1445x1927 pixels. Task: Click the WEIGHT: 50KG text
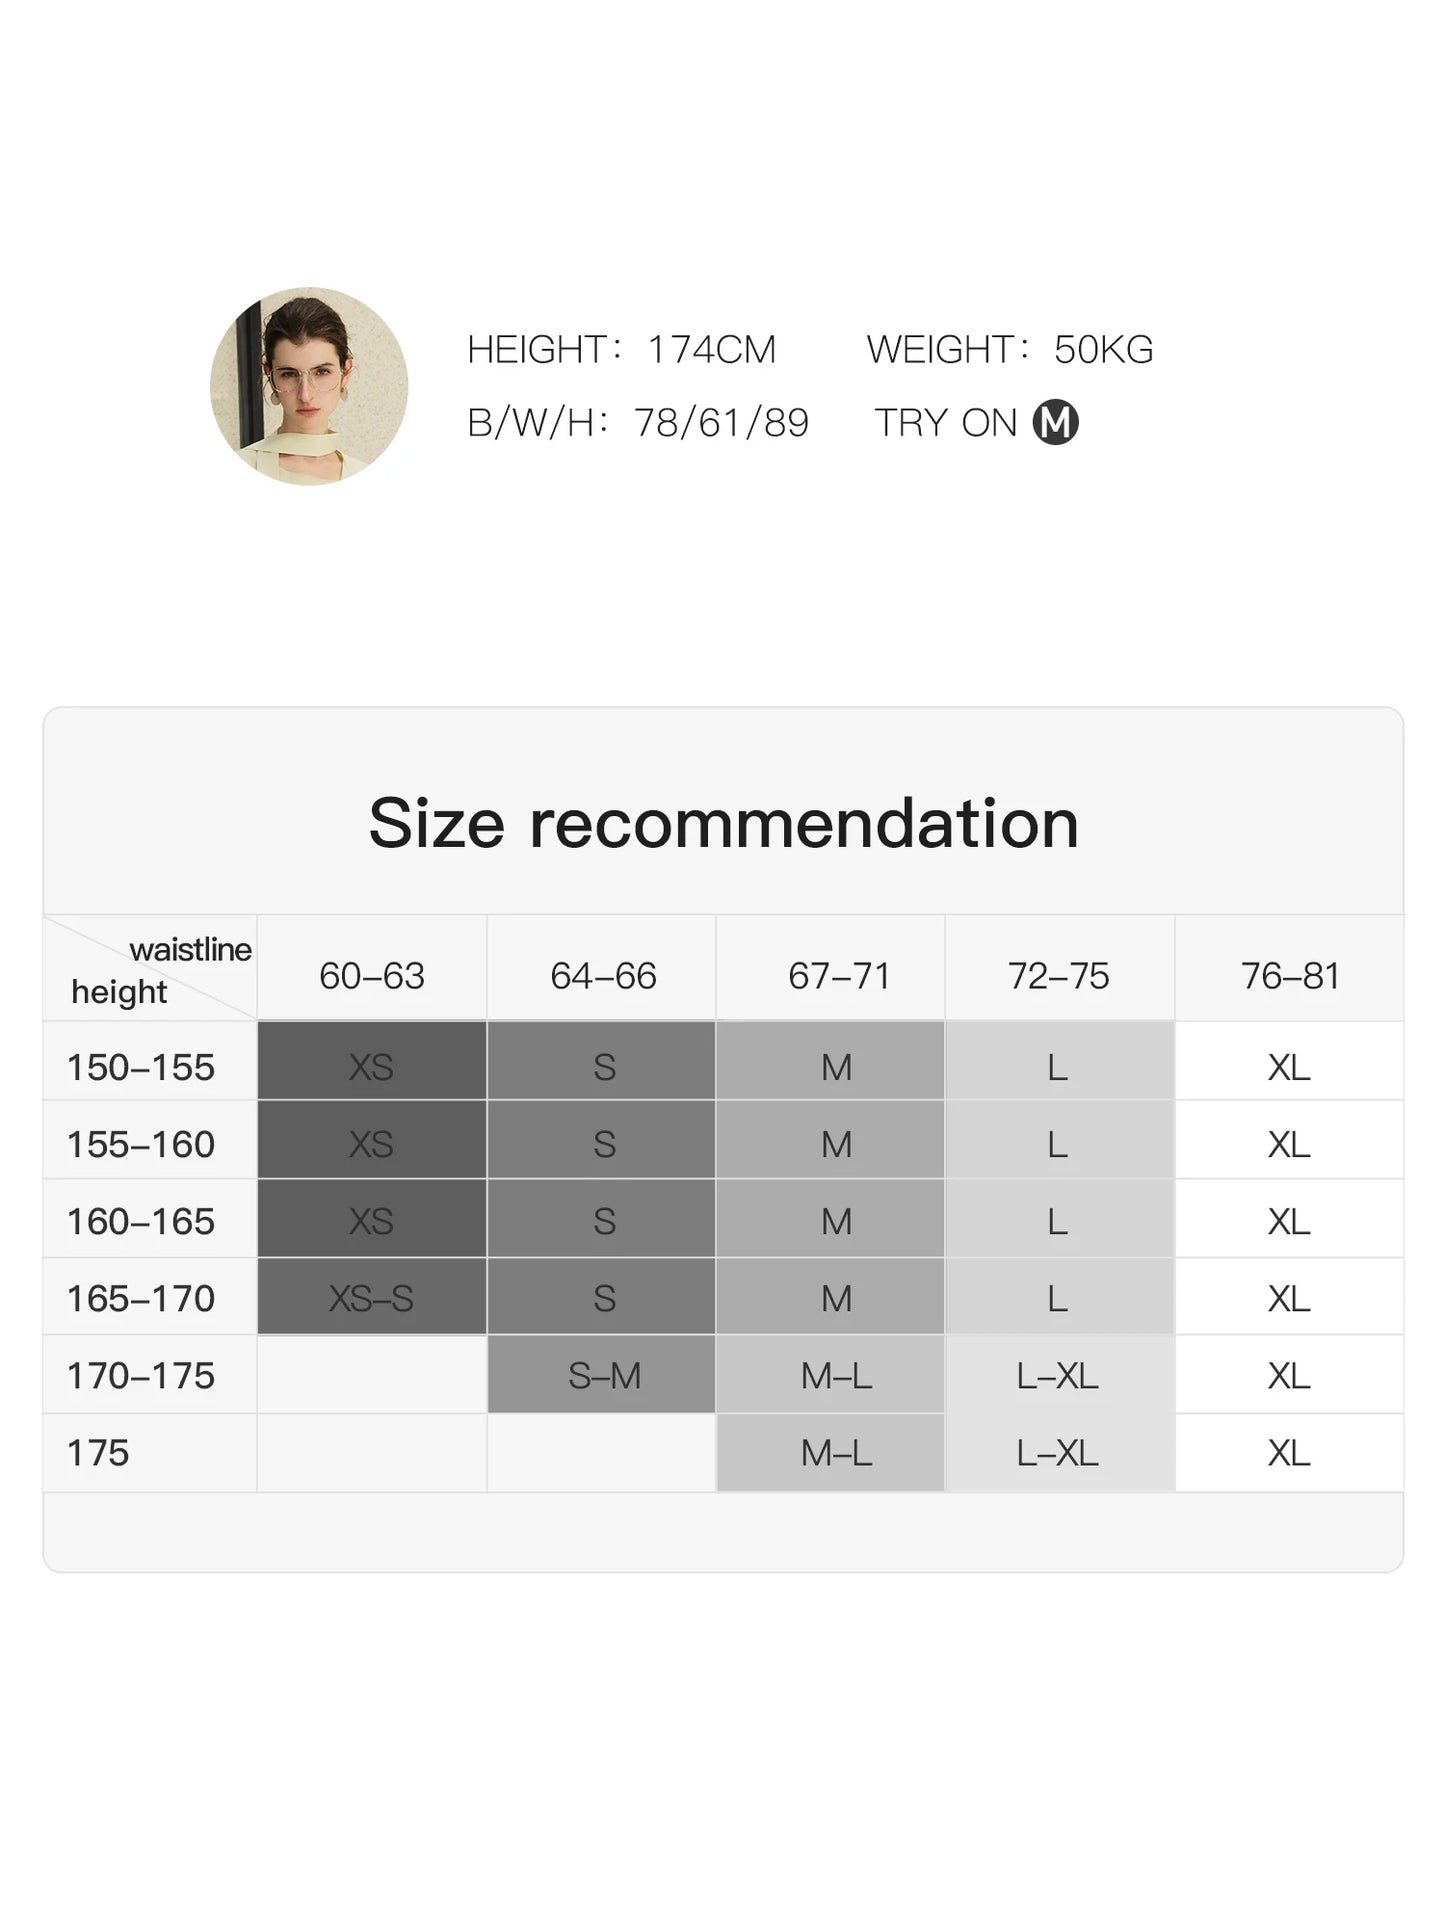[1009, 349]
